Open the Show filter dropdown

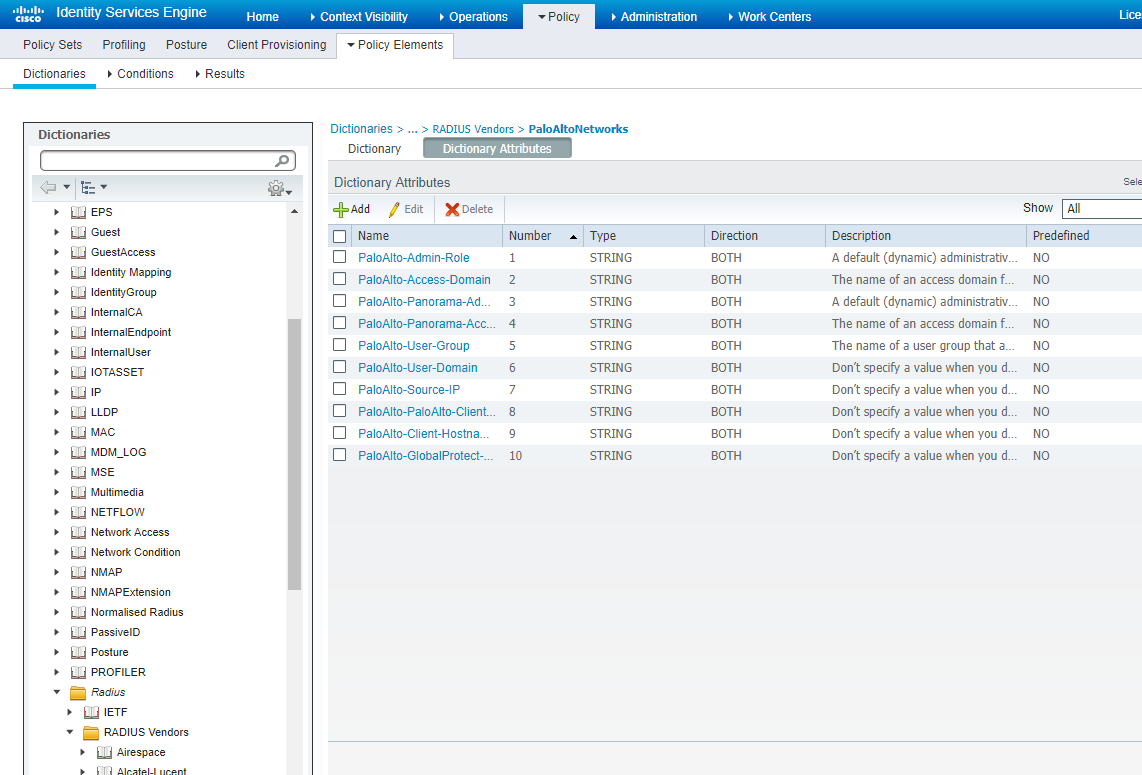(x=1101, y=209)
